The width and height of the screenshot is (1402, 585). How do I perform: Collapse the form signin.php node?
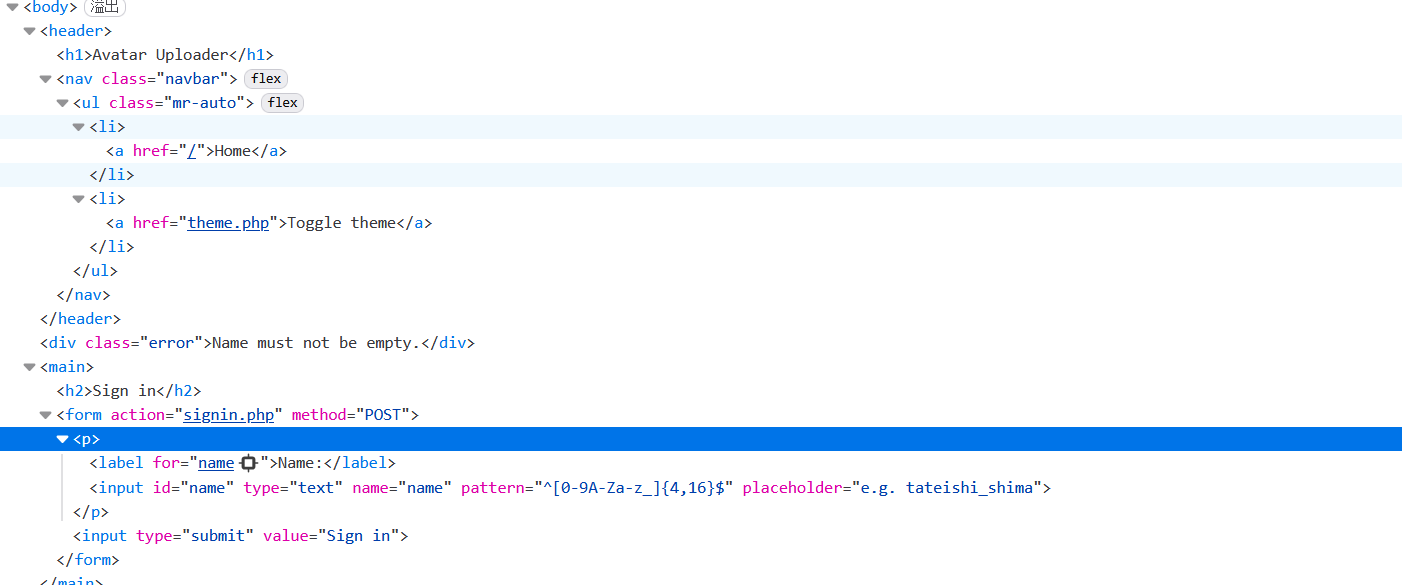[x=45, y=414]
